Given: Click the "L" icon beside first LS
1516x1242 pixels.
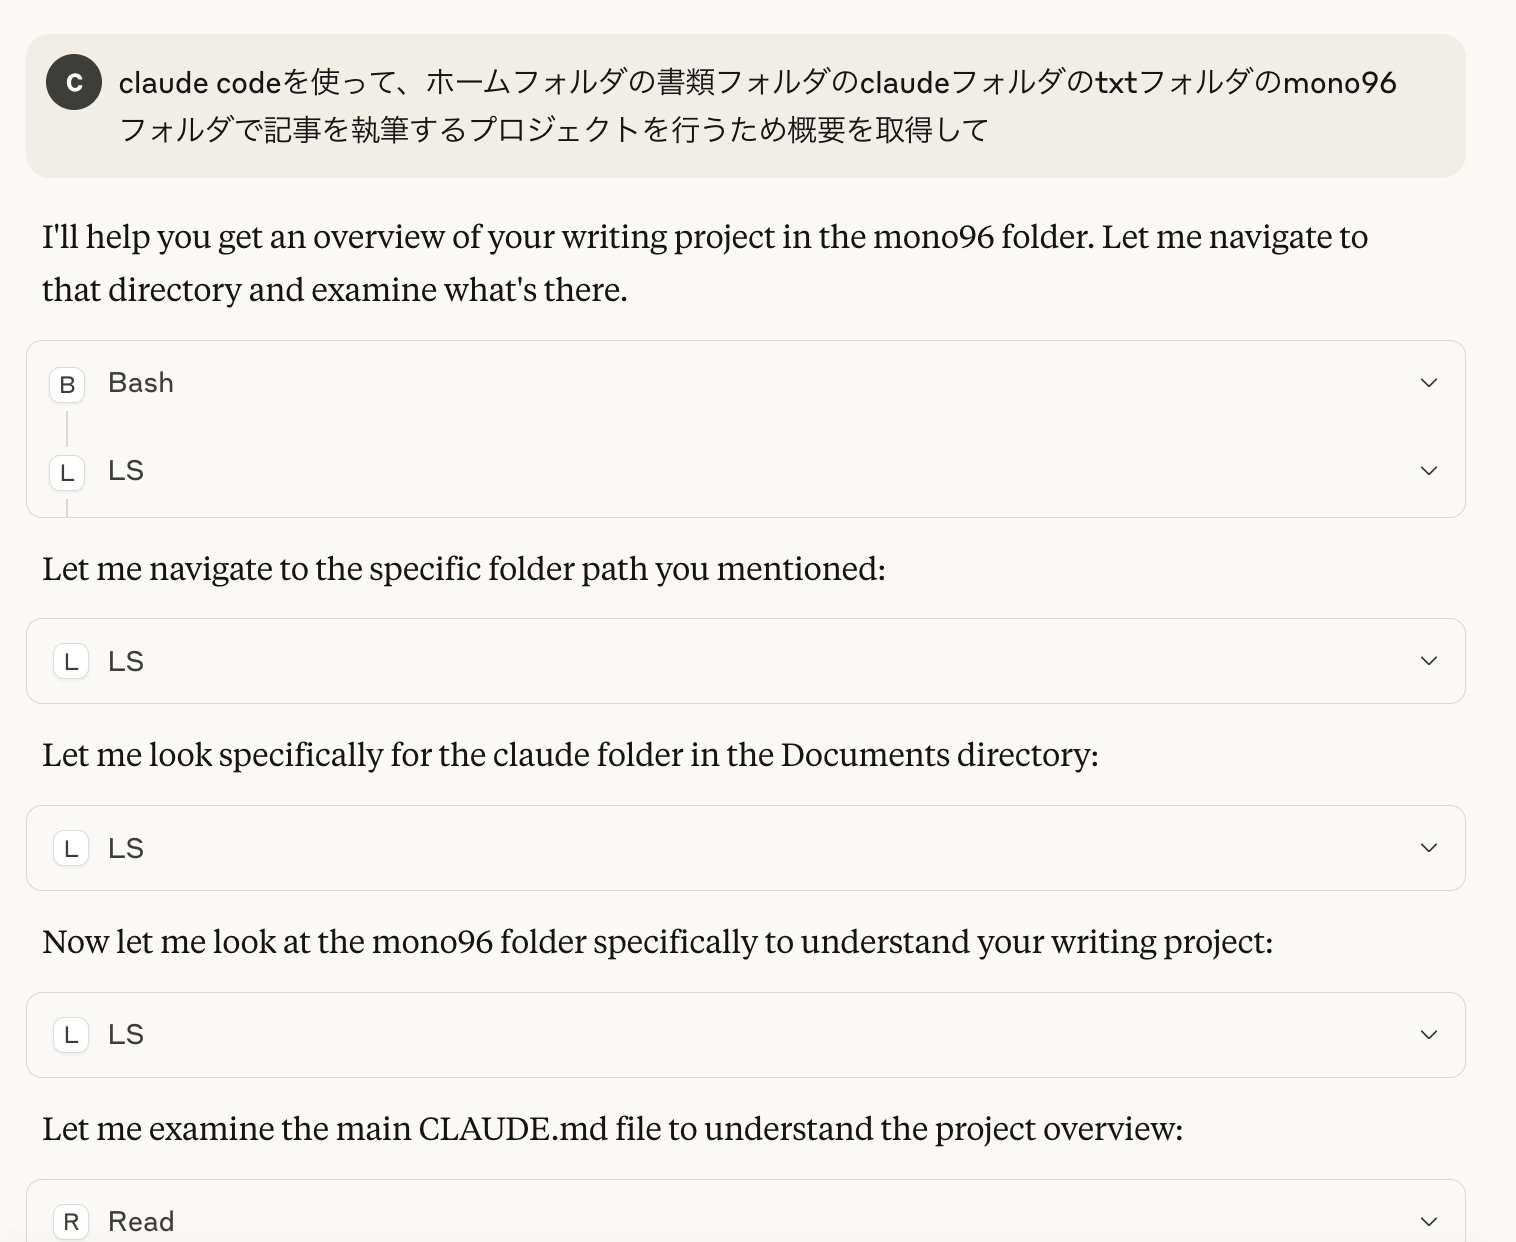Looking at the screenshot, I should click(x=67, y=472).
